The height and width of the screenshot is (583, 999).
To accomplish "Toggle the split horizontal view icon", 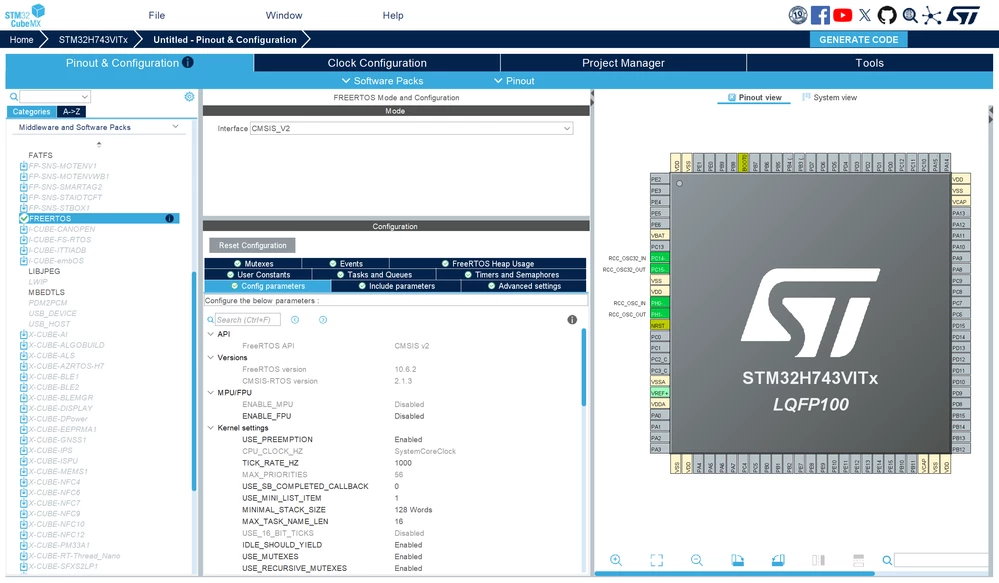I will click(859, 560).
